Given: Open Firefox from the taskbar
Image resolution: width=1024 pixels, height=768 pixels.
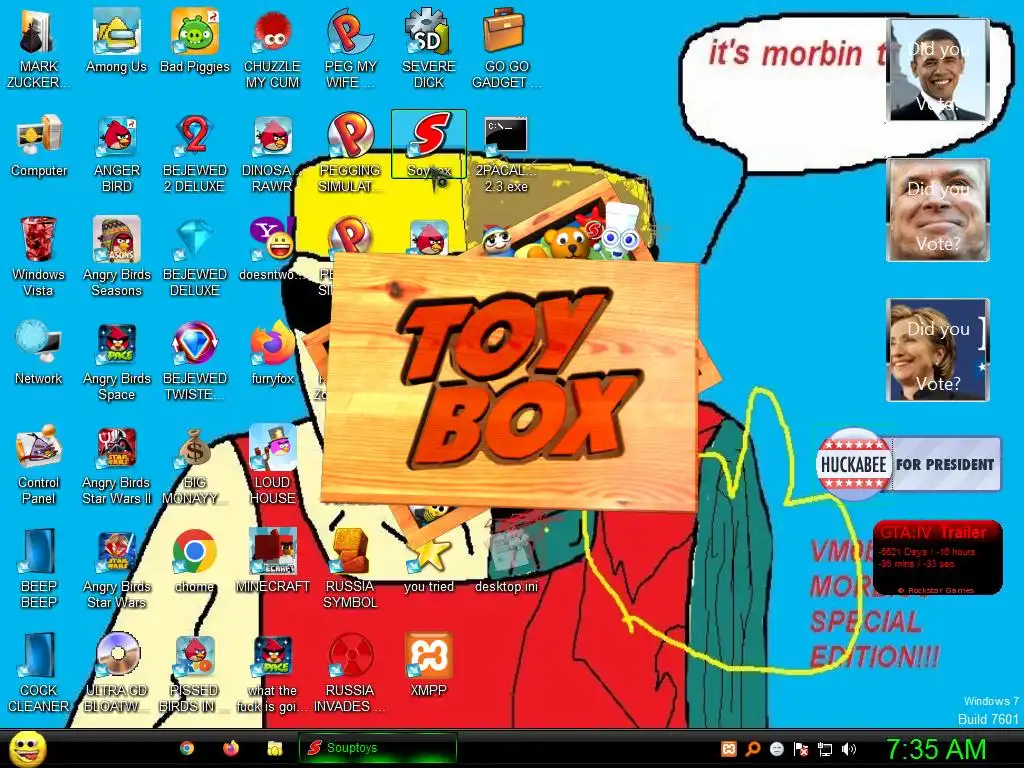Looking at the screenshot, I should coord(231,748).
